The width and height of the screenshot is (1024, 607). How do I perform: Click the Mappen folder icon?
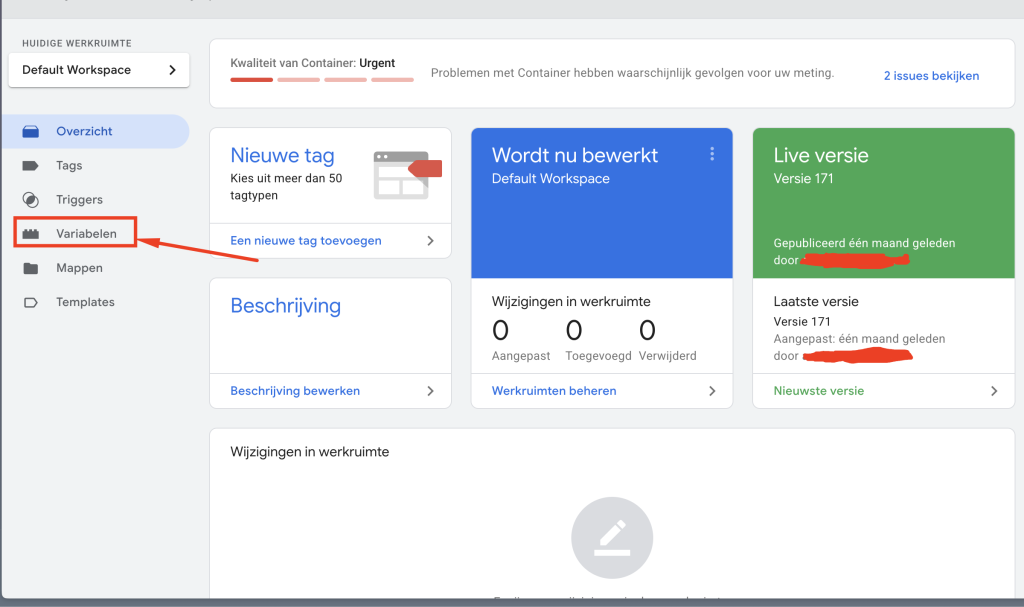point(31,268)
